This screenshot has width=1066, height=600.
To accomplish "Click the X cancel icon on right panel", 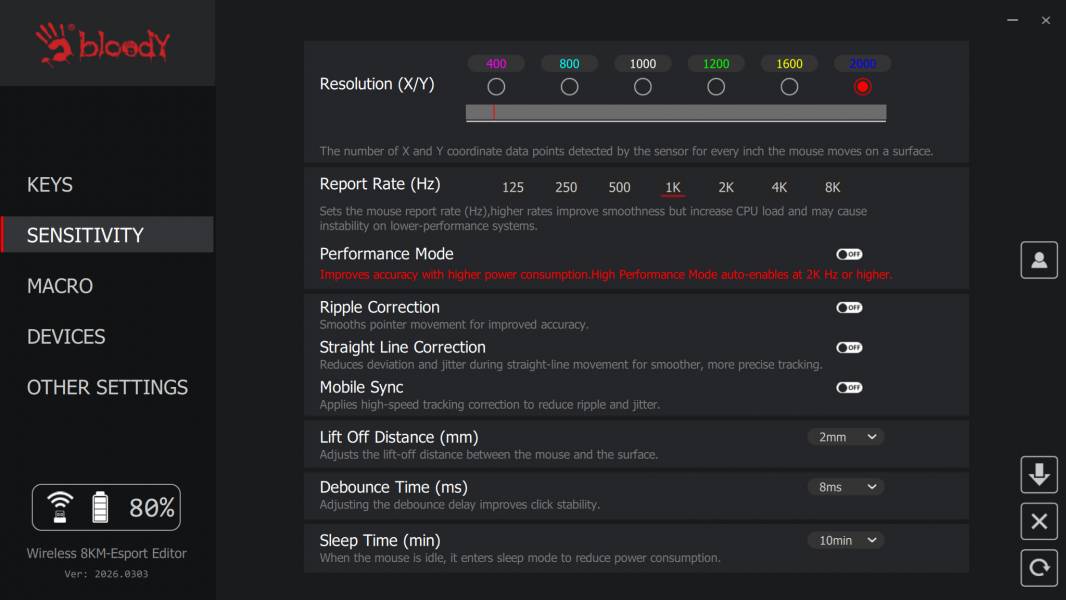I will (x=1038, y=521).
